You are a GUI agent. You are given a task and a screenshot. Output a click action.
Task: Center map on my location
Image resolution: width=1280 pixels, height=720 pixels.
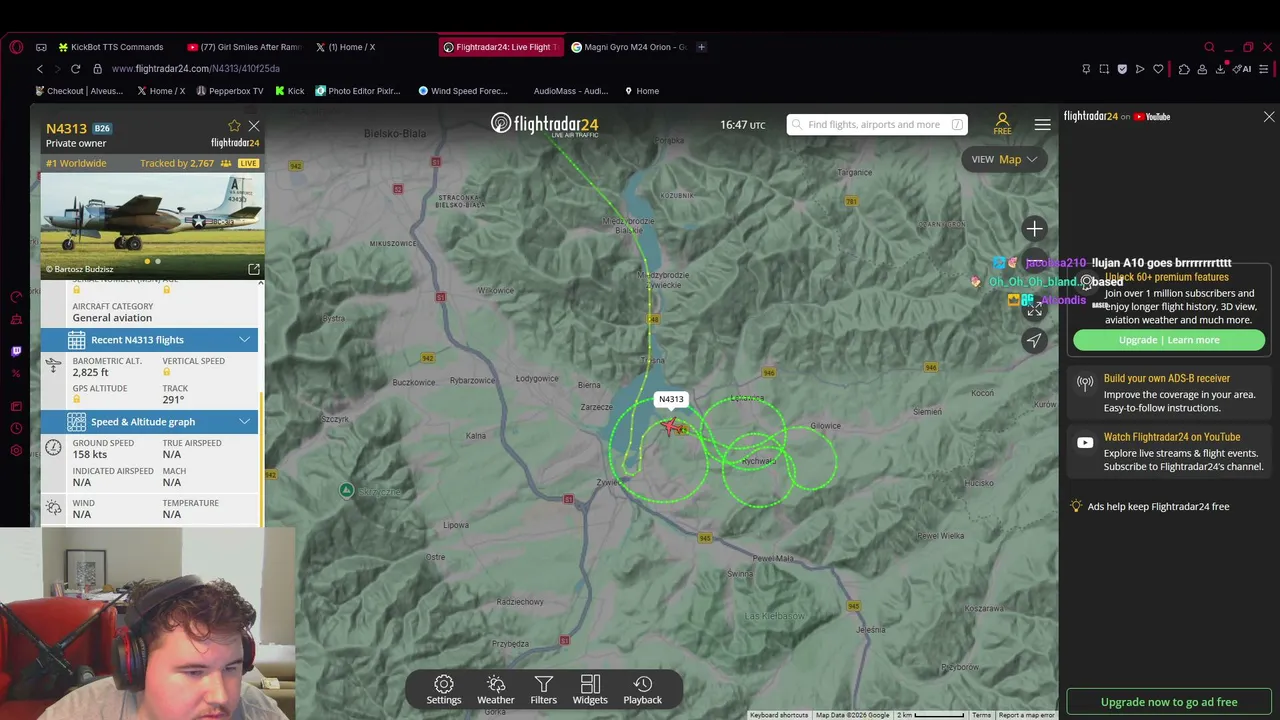pos(1034,340)
